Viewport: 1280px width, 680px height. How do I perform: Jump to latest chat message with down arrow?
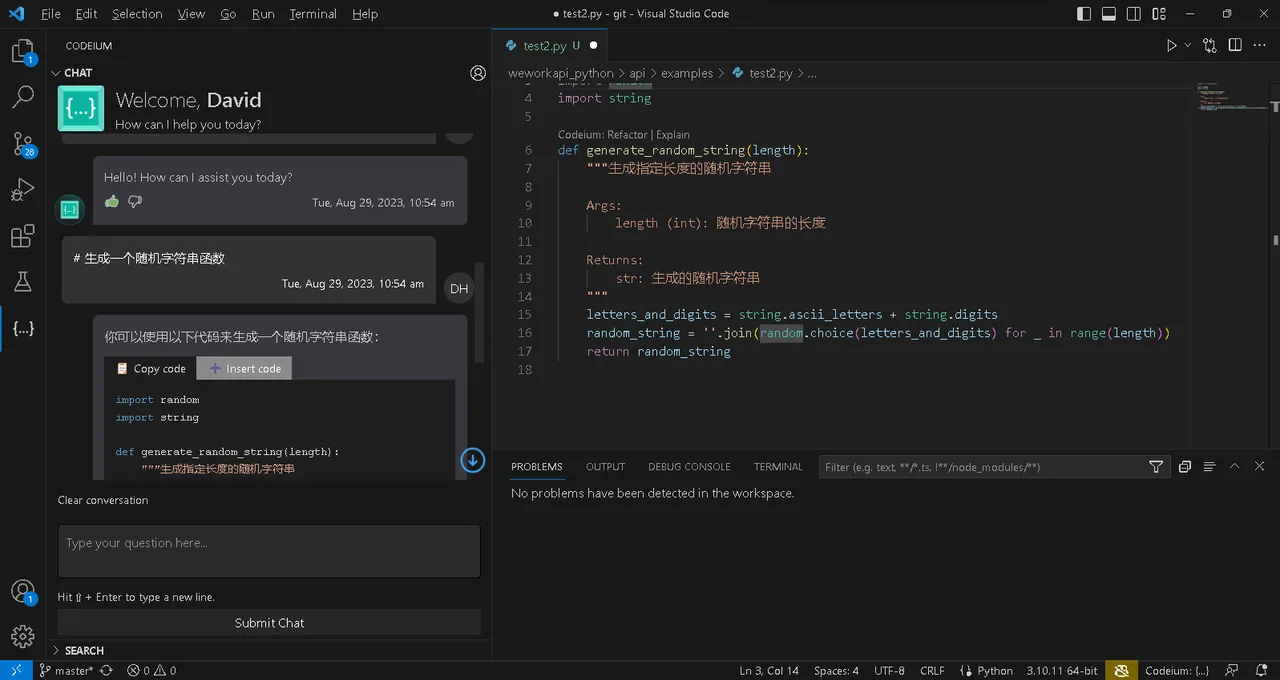[x=472, y=459]
